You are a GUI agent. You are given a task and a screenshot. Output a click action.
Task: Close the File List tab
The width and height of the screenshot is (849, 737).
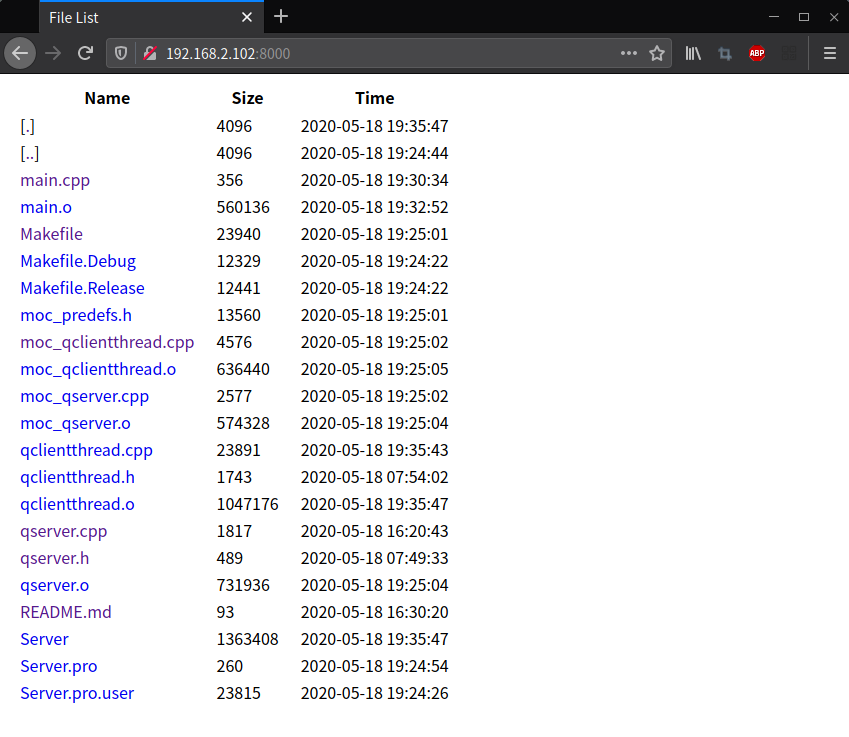[247, 17]
